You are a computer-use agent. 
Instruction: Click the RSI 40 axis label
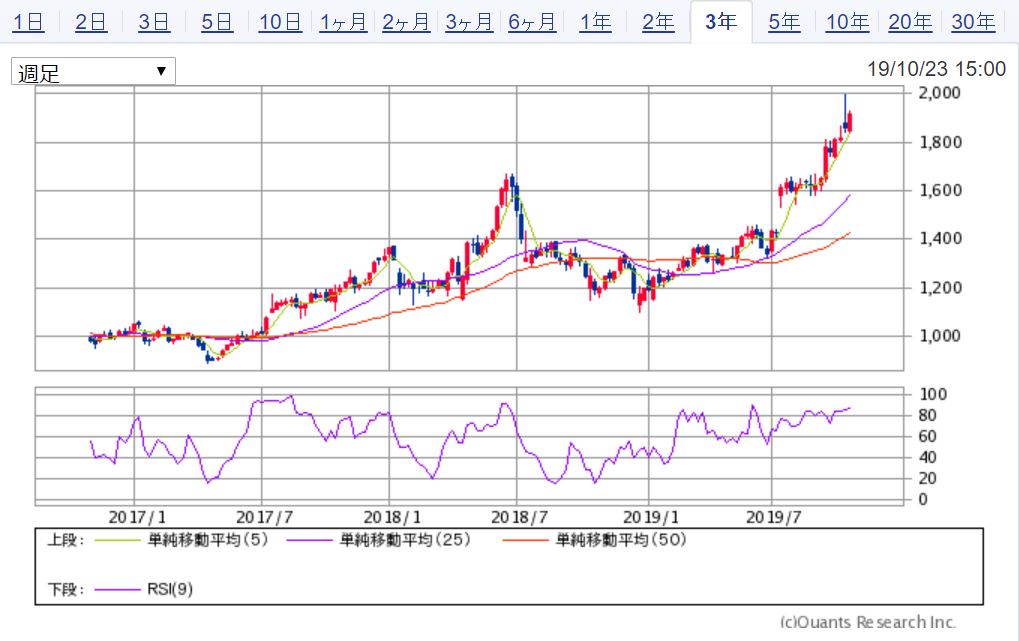tap(927, 458)
